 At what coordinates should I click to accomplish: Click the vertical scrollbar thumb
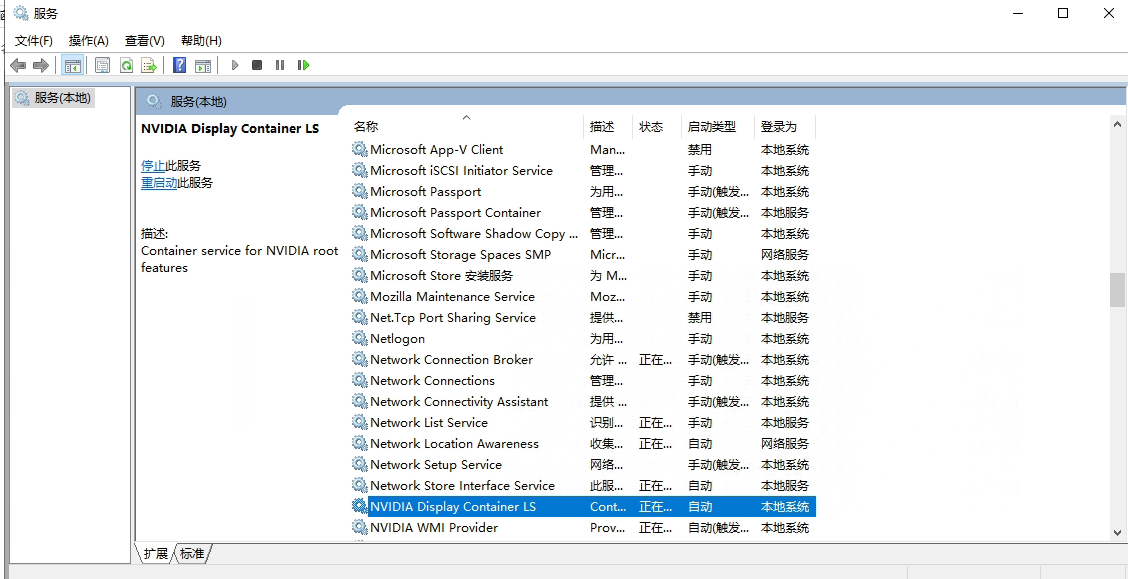point(1117,290)
